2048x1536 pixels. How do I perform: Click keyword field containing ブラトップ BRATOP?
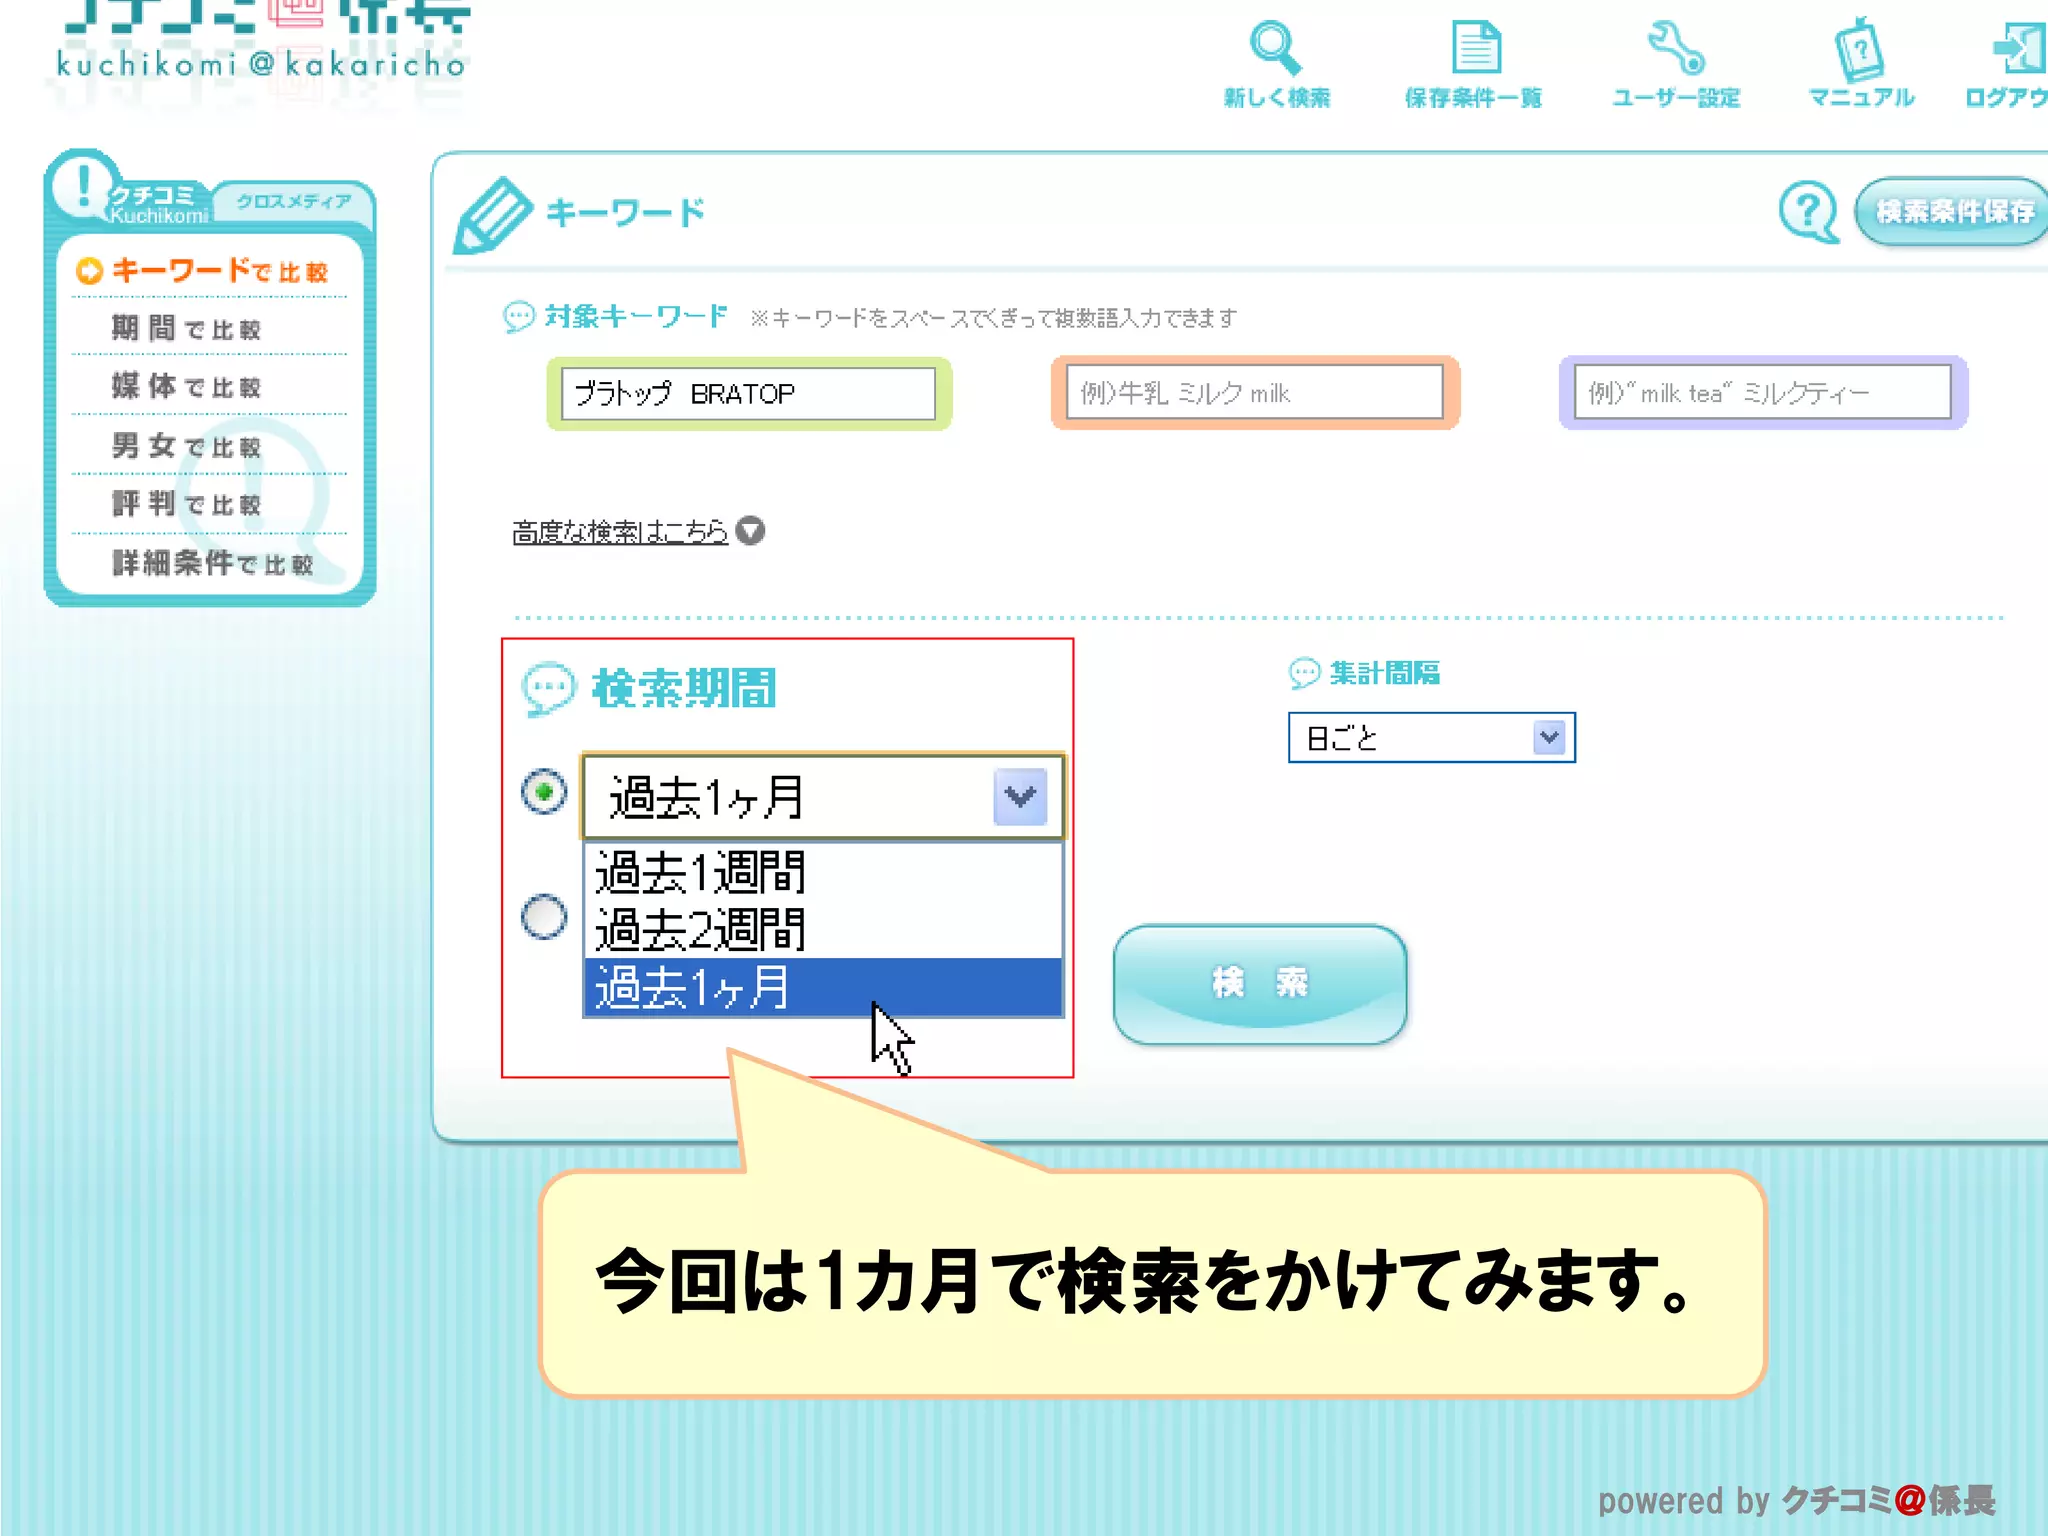point(748,393)
